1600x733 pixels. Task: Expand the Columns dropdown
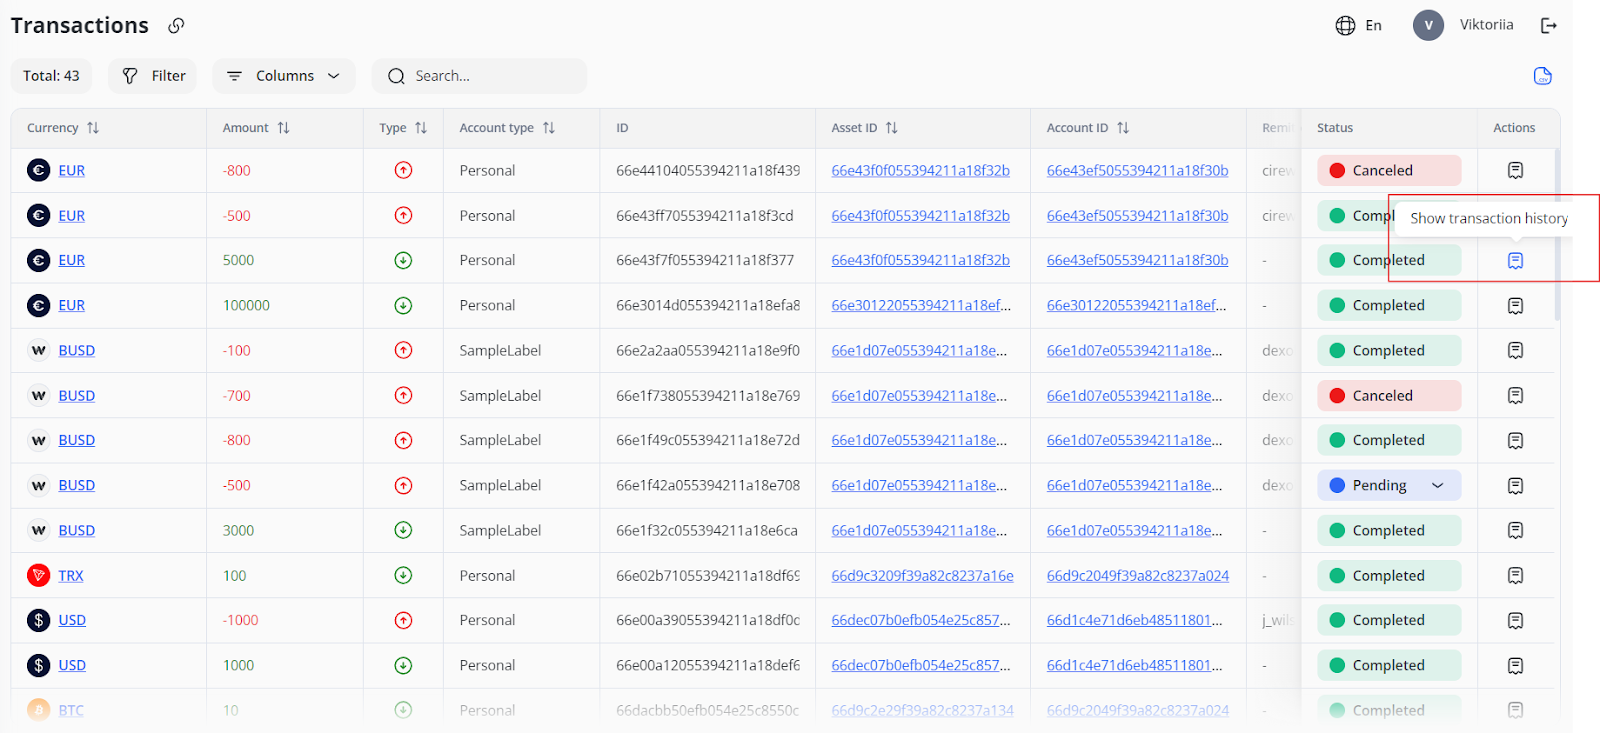pyautogui.click(x=284, y=76)
